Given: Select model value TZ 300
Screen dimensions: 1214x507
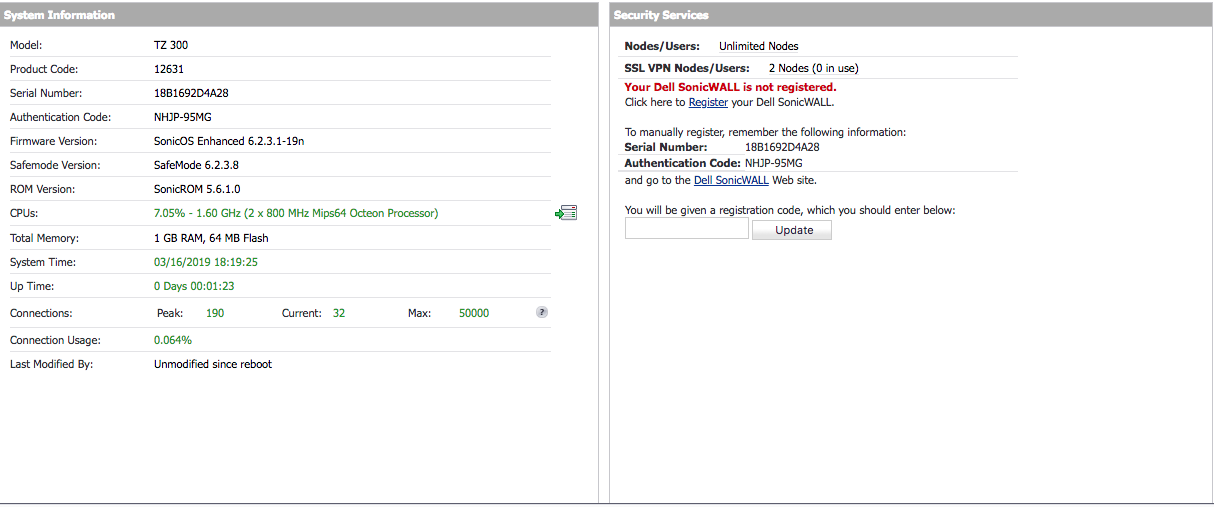Looking at the screenshot, I should 171,45.
